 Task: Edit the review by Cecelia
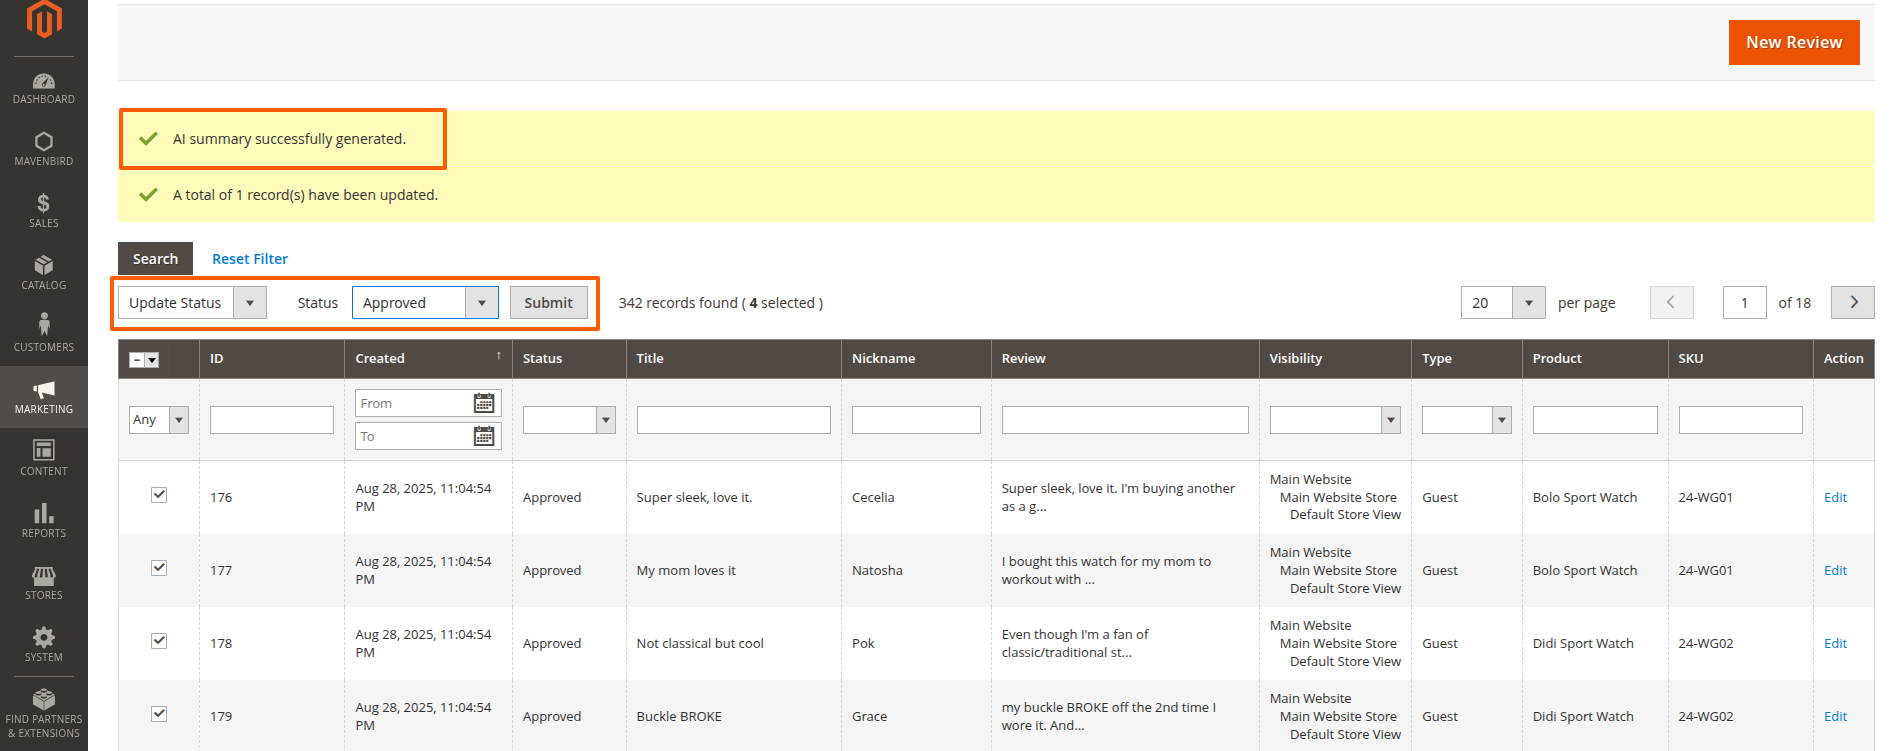pos(1835,497)
